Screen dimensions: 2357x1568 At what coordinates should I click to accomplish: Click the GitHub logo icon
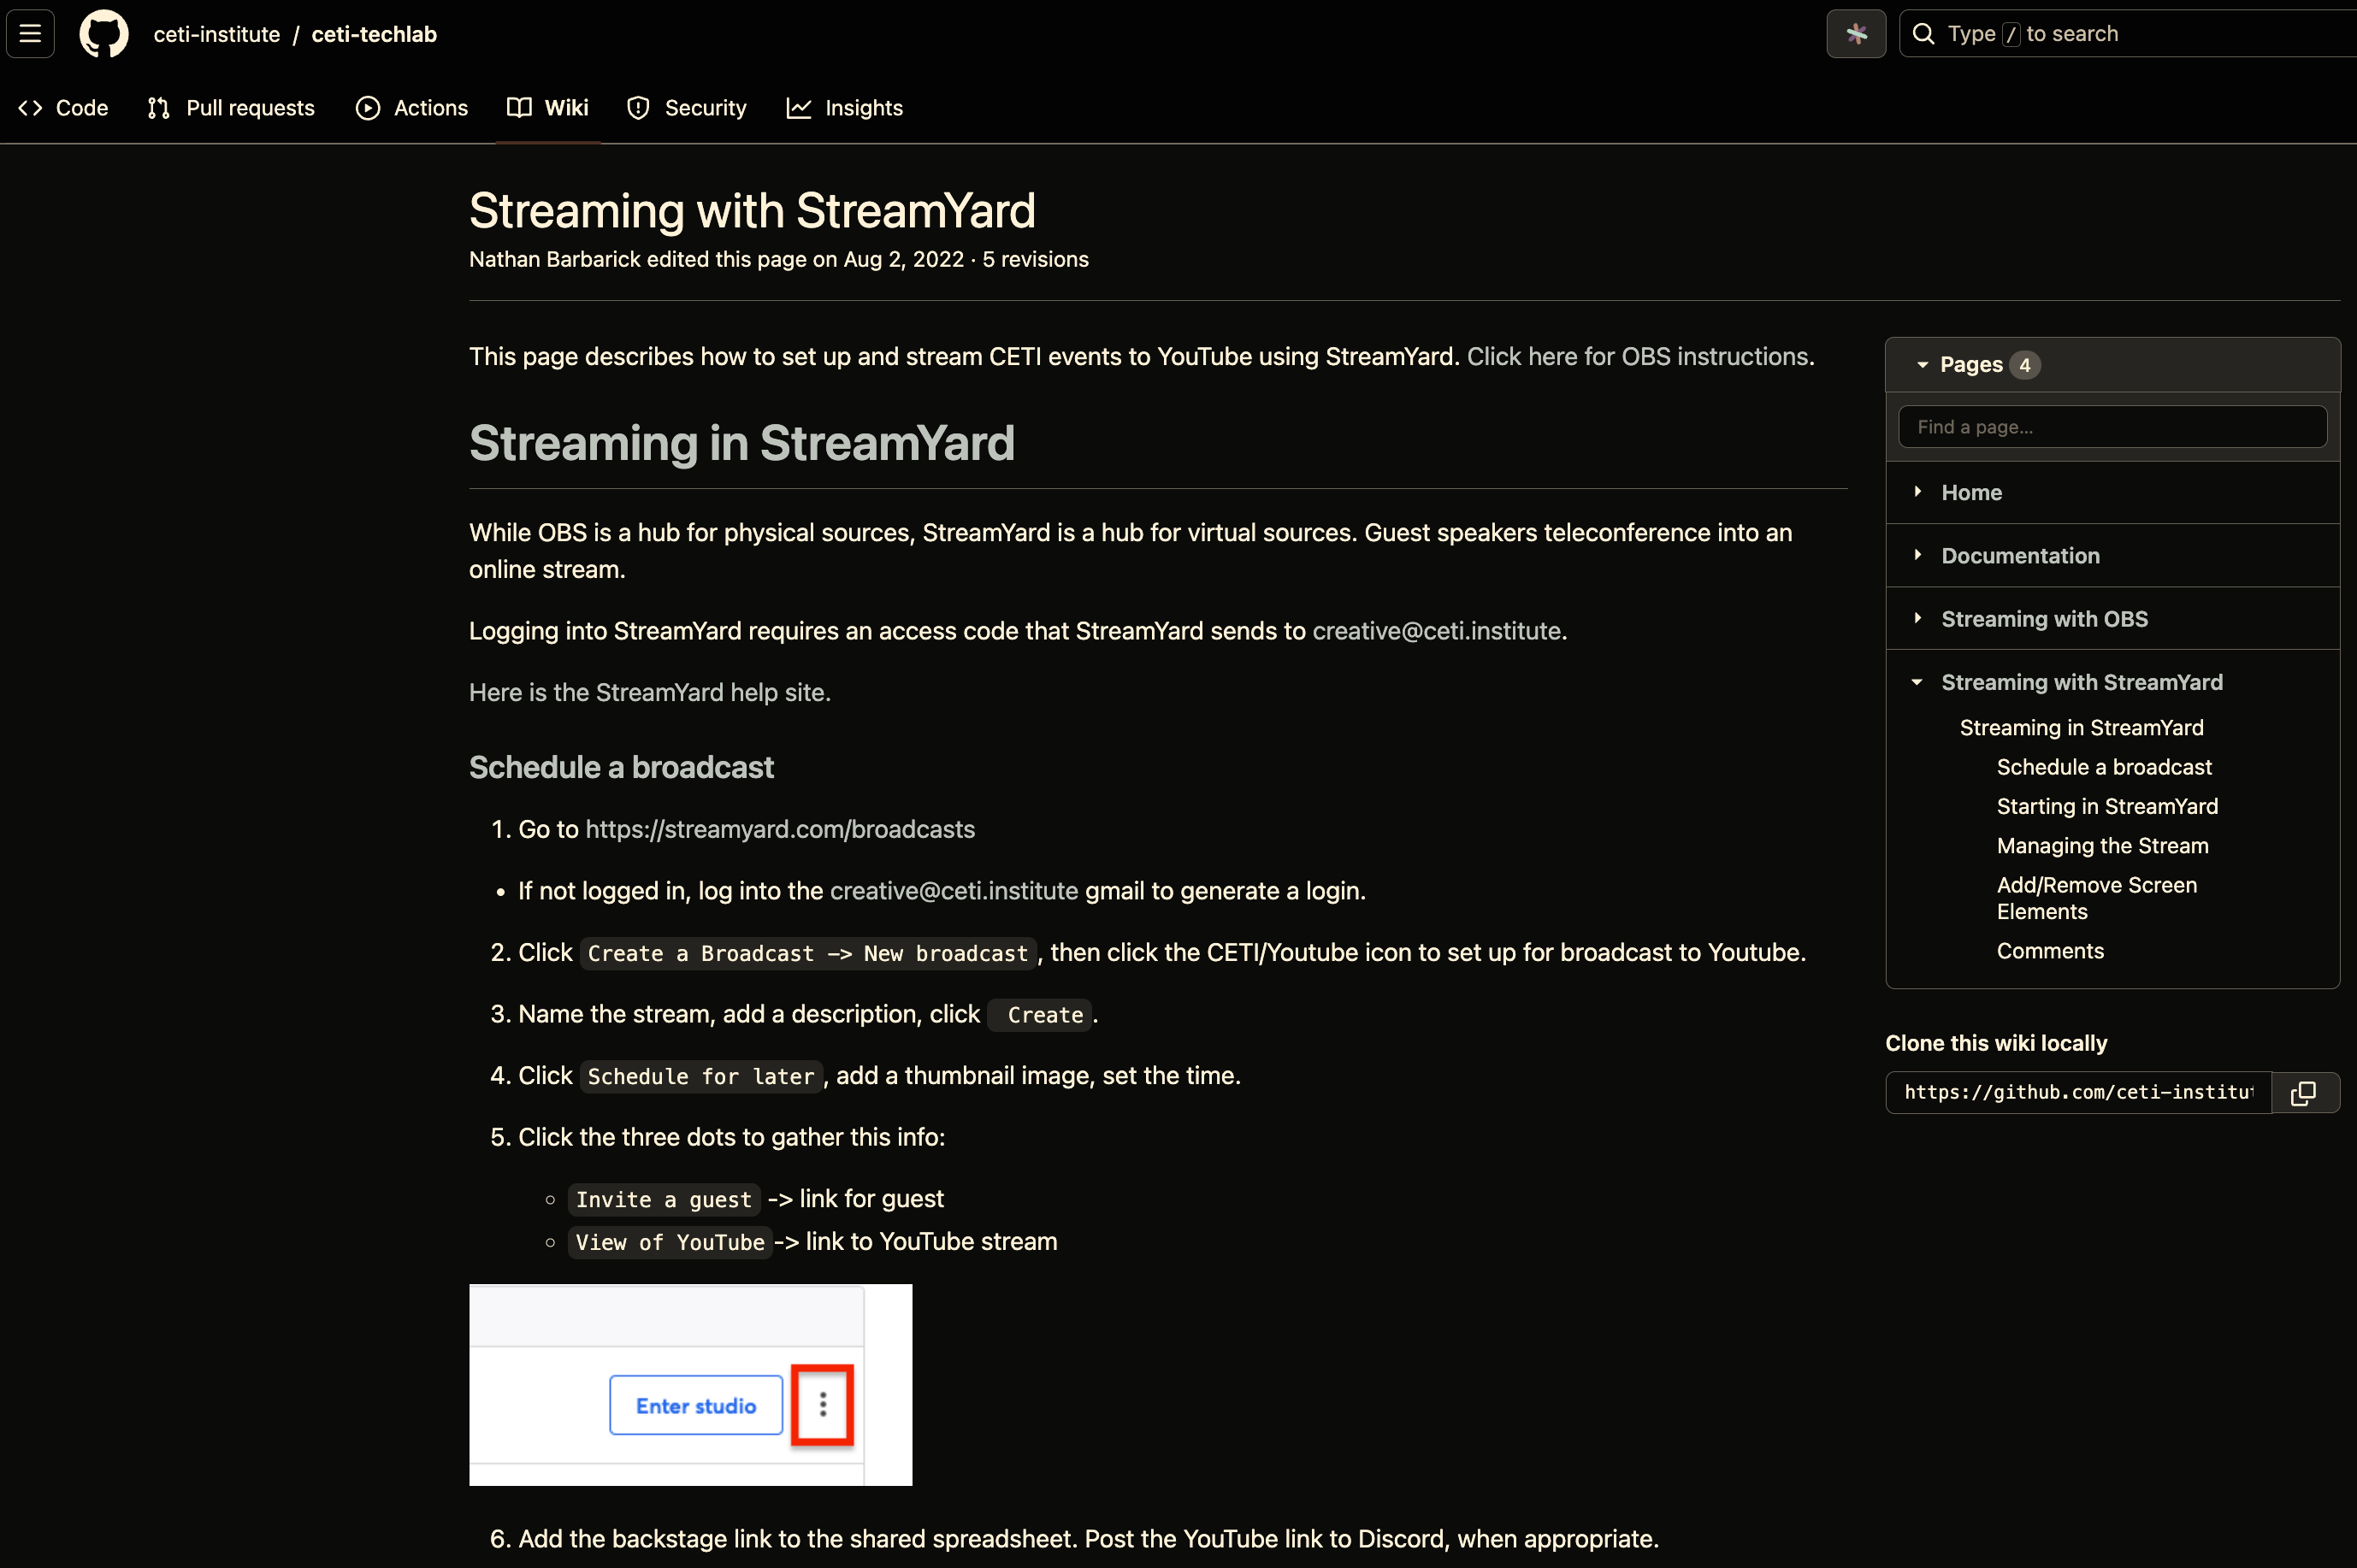(104, 33)
